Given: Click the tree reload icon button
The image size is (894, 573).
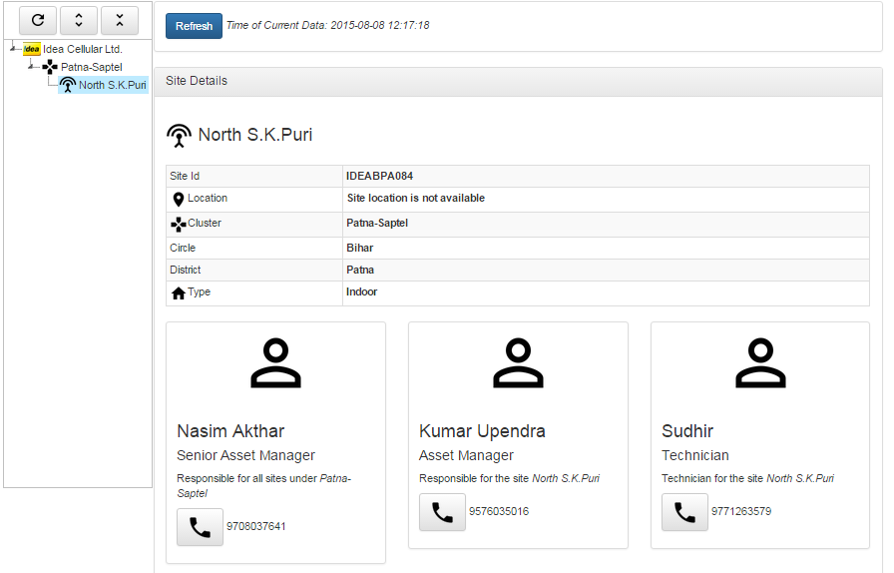Looking at the screenshot, I should (38, 21).
